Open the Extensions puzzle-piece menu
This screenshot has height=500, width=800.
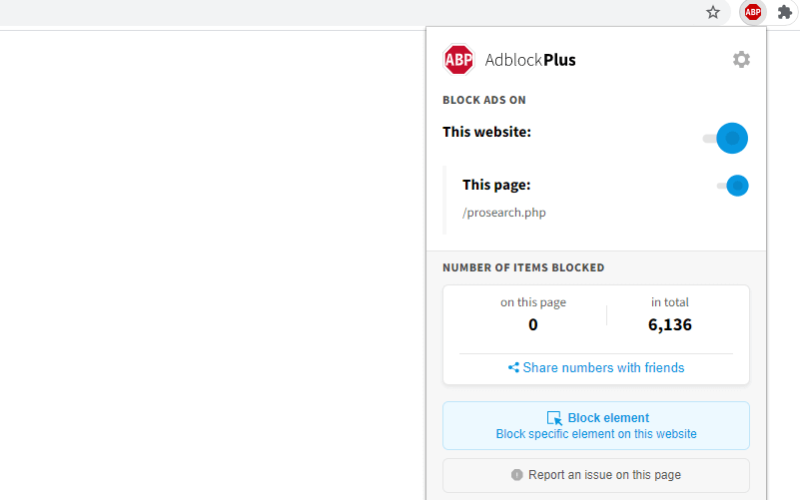(x=784, y=12)
